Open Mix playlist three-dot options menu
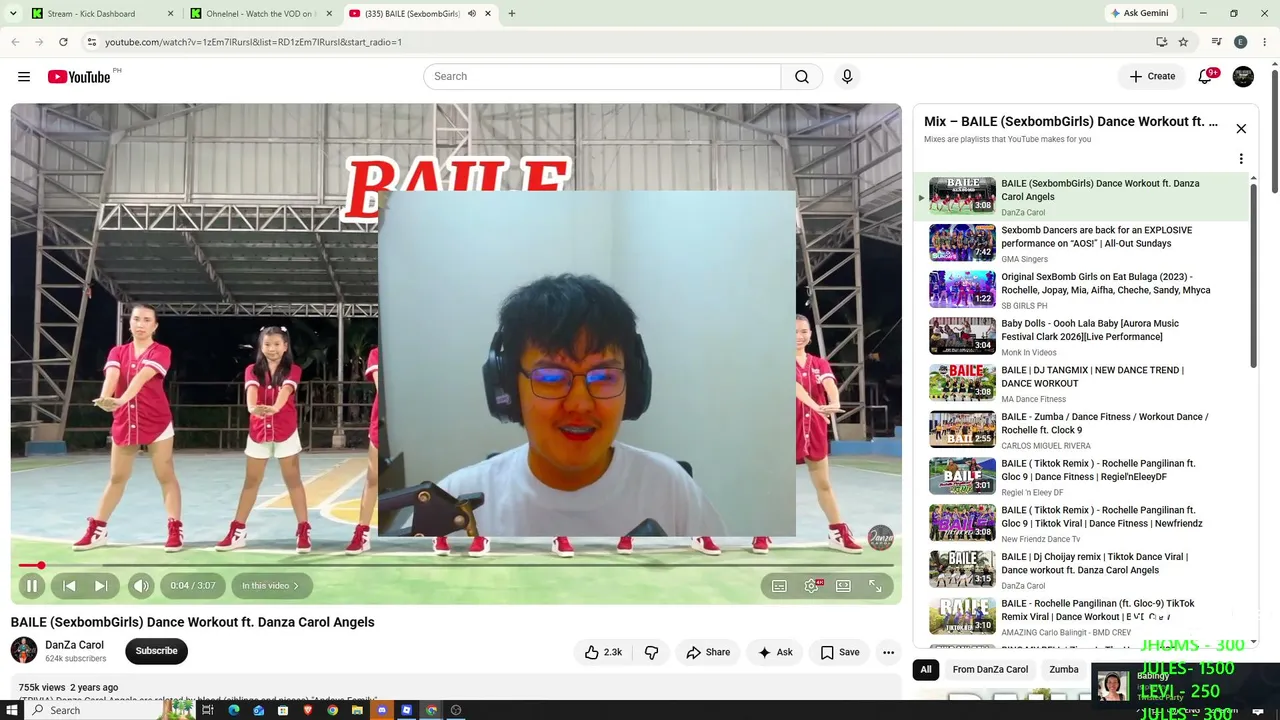The image size is (1280, 720). pyautogui.click(x=1241, y=159)
